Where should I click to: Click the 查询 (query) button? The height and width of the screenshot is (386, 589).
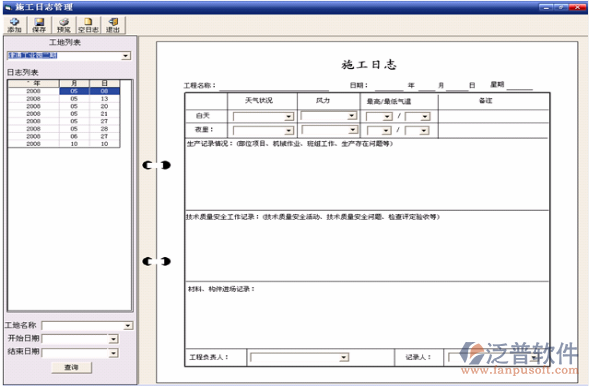(71, 367)
